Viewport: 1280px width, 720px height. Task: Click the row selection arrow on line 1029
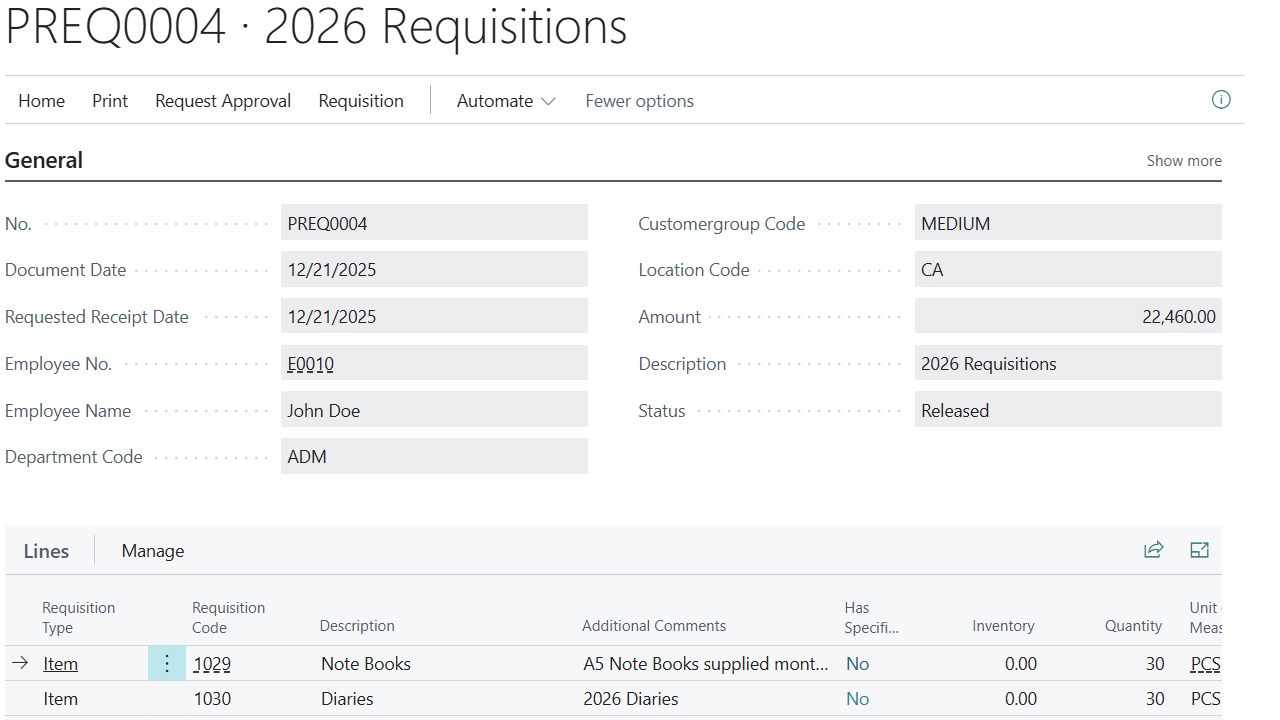coord(19,663)
